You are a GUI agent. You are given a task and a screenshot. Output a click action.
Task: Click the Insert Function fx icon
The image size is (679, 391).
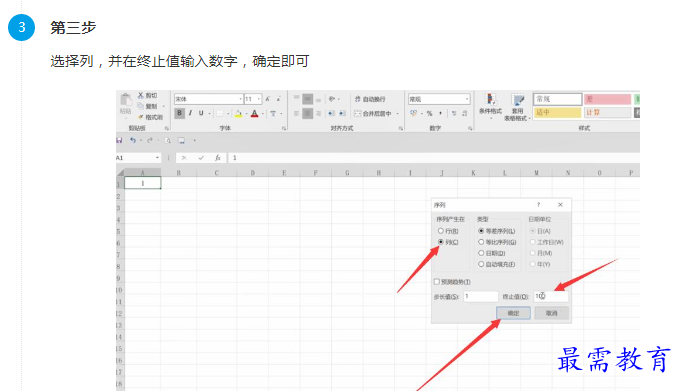coord(218,158)
